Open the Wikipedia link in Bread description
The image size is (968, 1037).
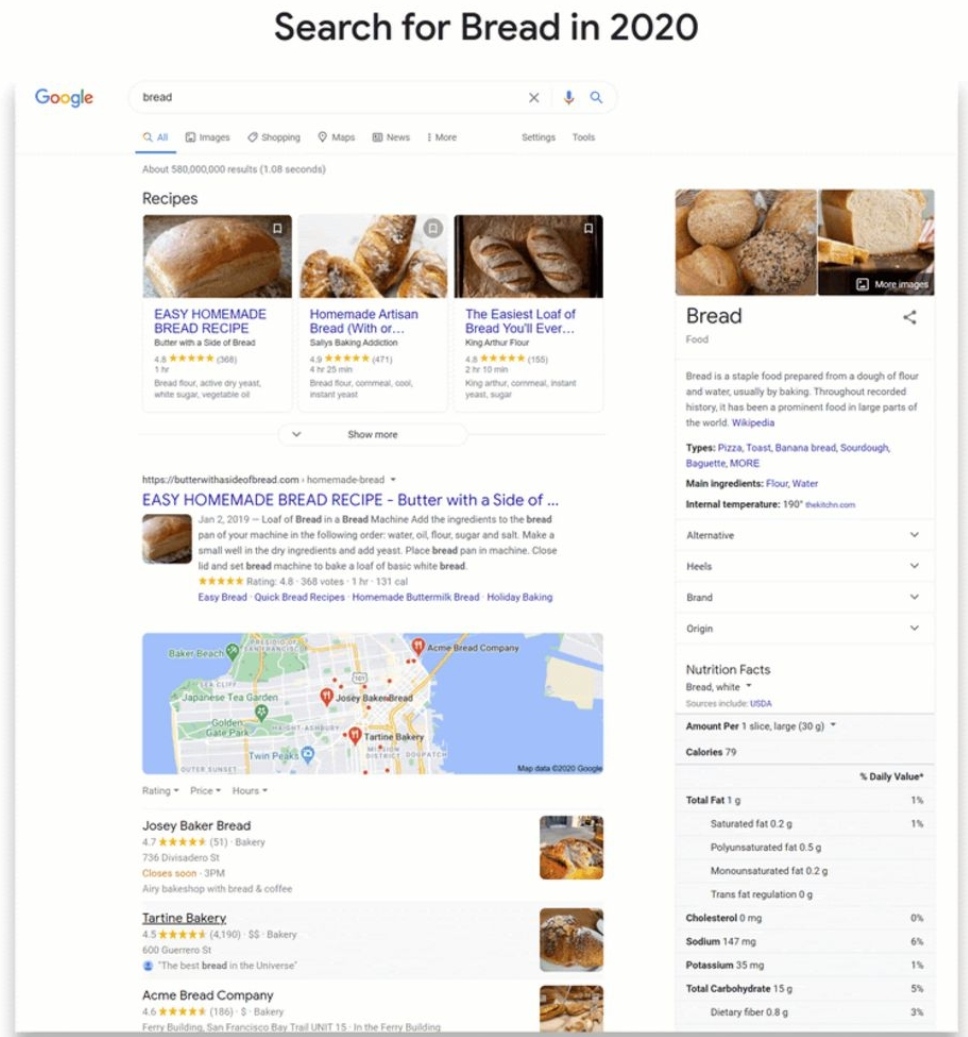tap(753, 423)
